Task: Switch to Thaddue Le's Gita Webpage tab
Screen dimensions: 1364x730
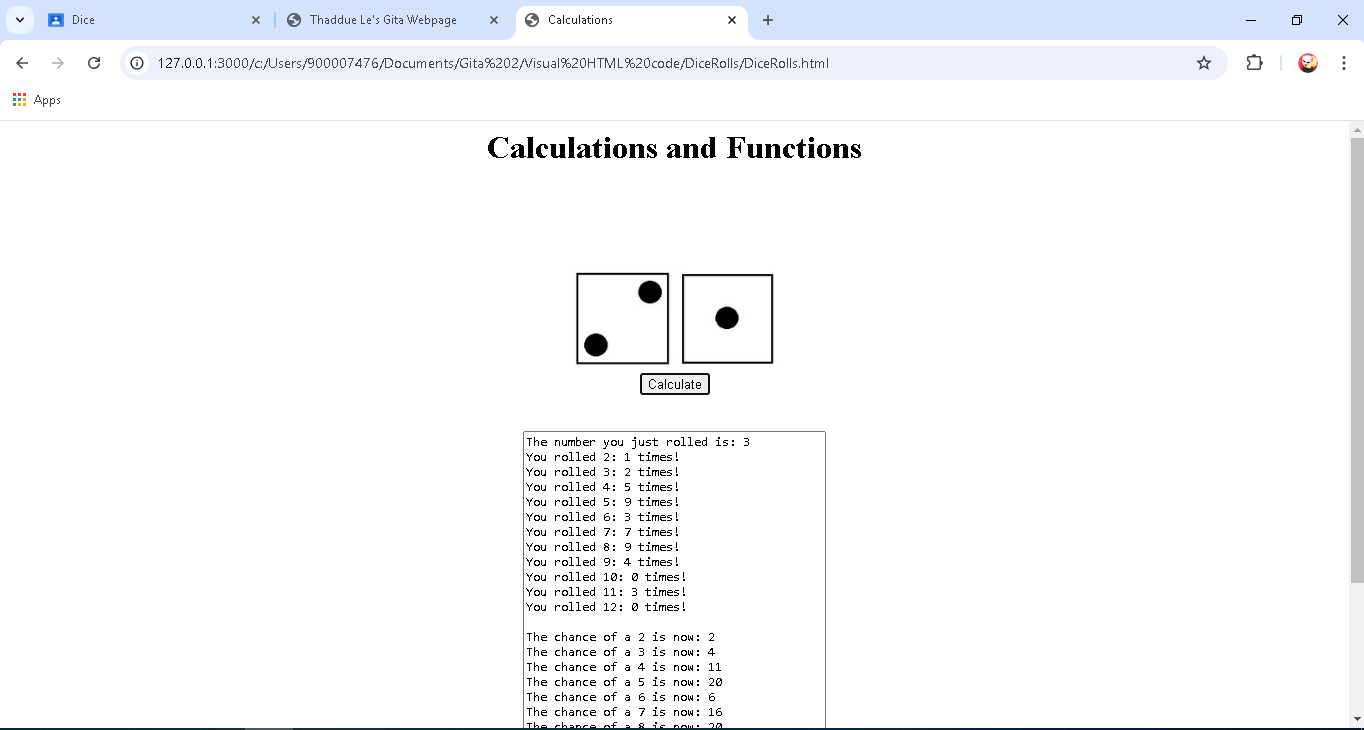Action: click(x=383, y=20)
